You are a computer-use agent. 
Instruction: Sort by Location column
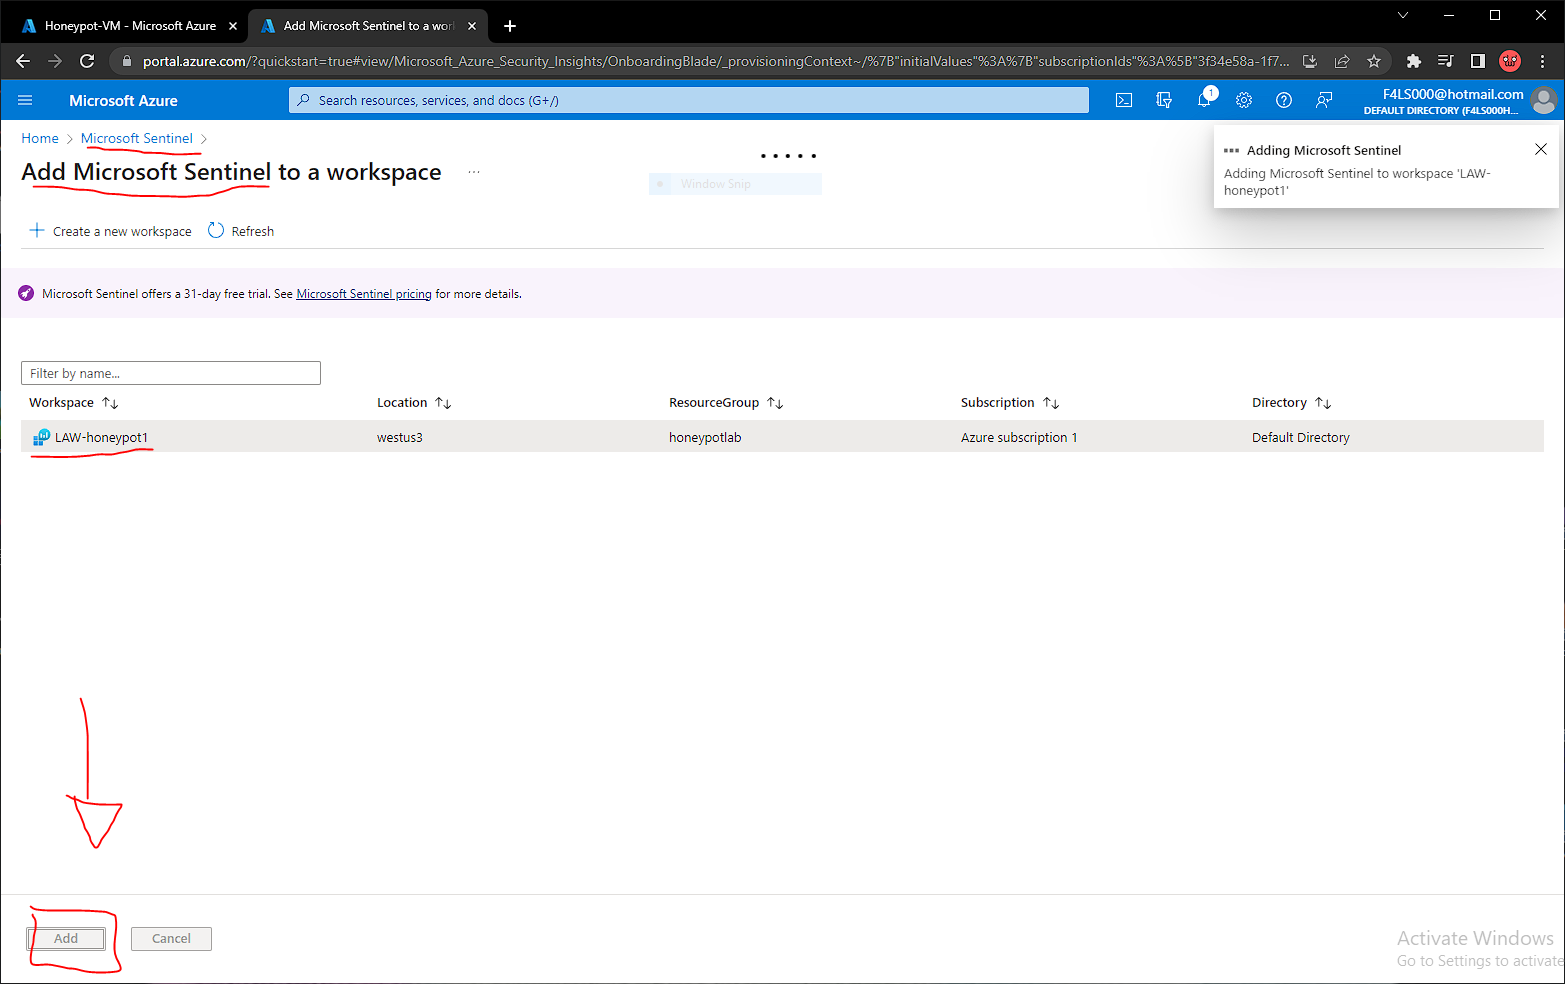tap(414, 403)
